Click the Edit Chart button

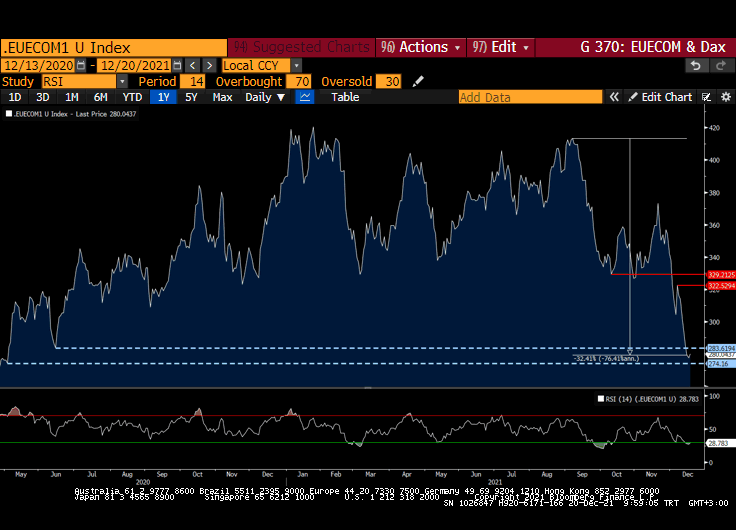660,97
